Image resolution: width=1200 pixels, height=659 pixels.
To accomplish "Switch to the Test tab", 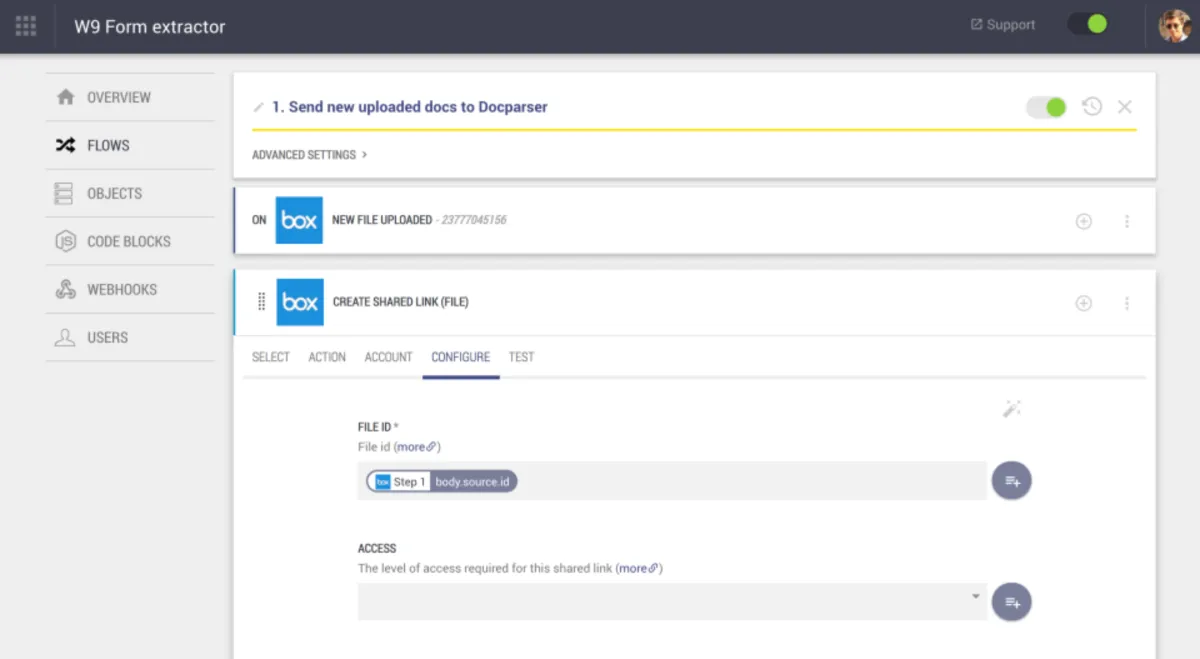I will (x=521, y=357).
